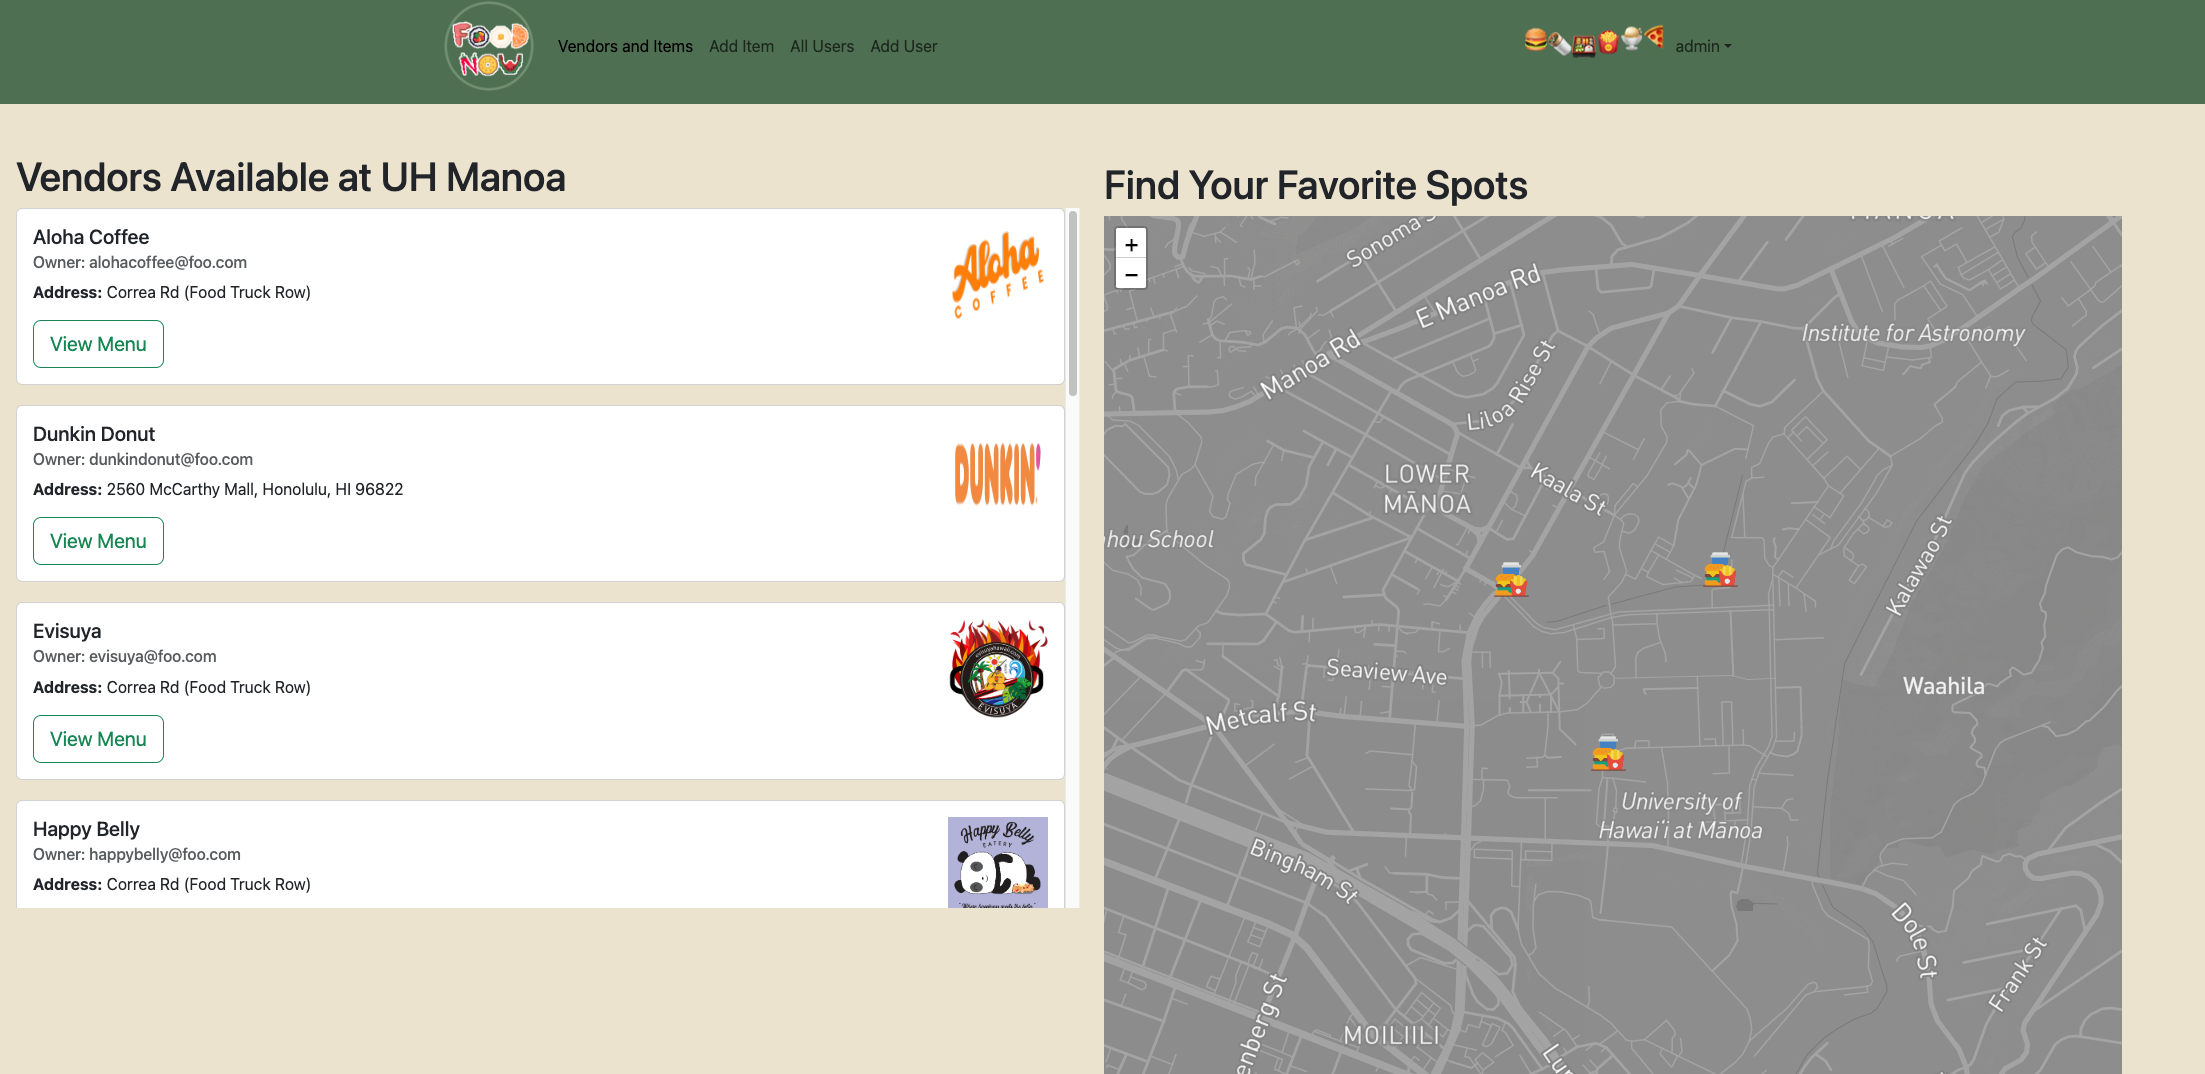
Task: Click the Happy Belly vendor name
Action: pos(86,829)
